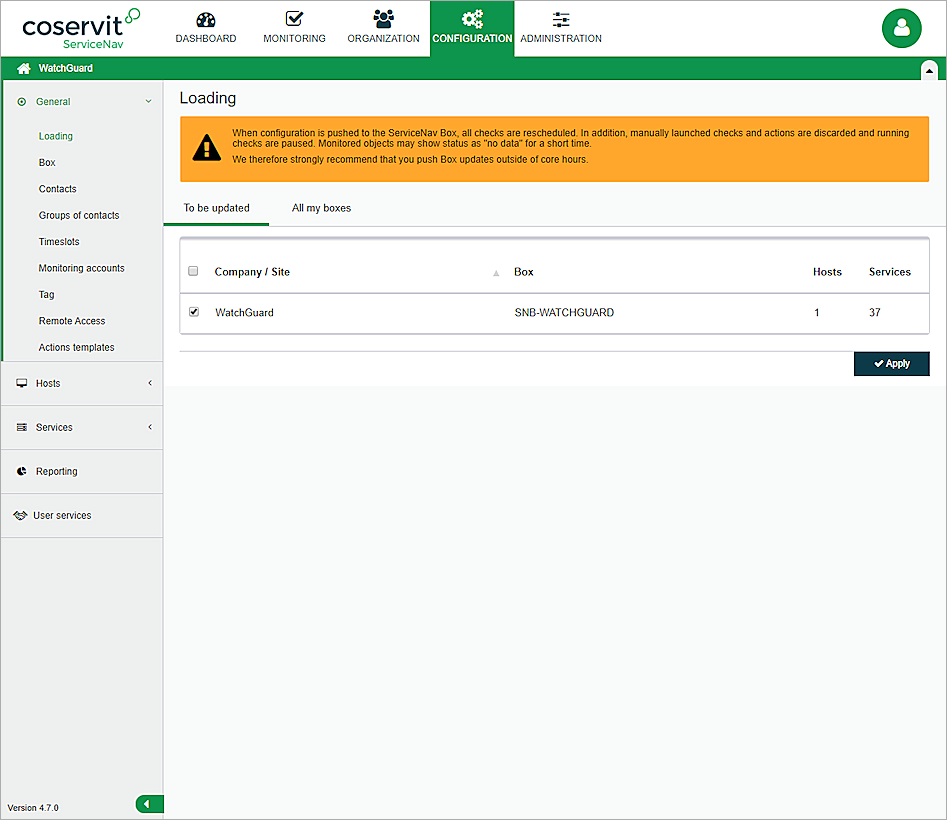Open the Monitoring checkmark icon
This screenshot has width=947, height=820.
(294, 19)
